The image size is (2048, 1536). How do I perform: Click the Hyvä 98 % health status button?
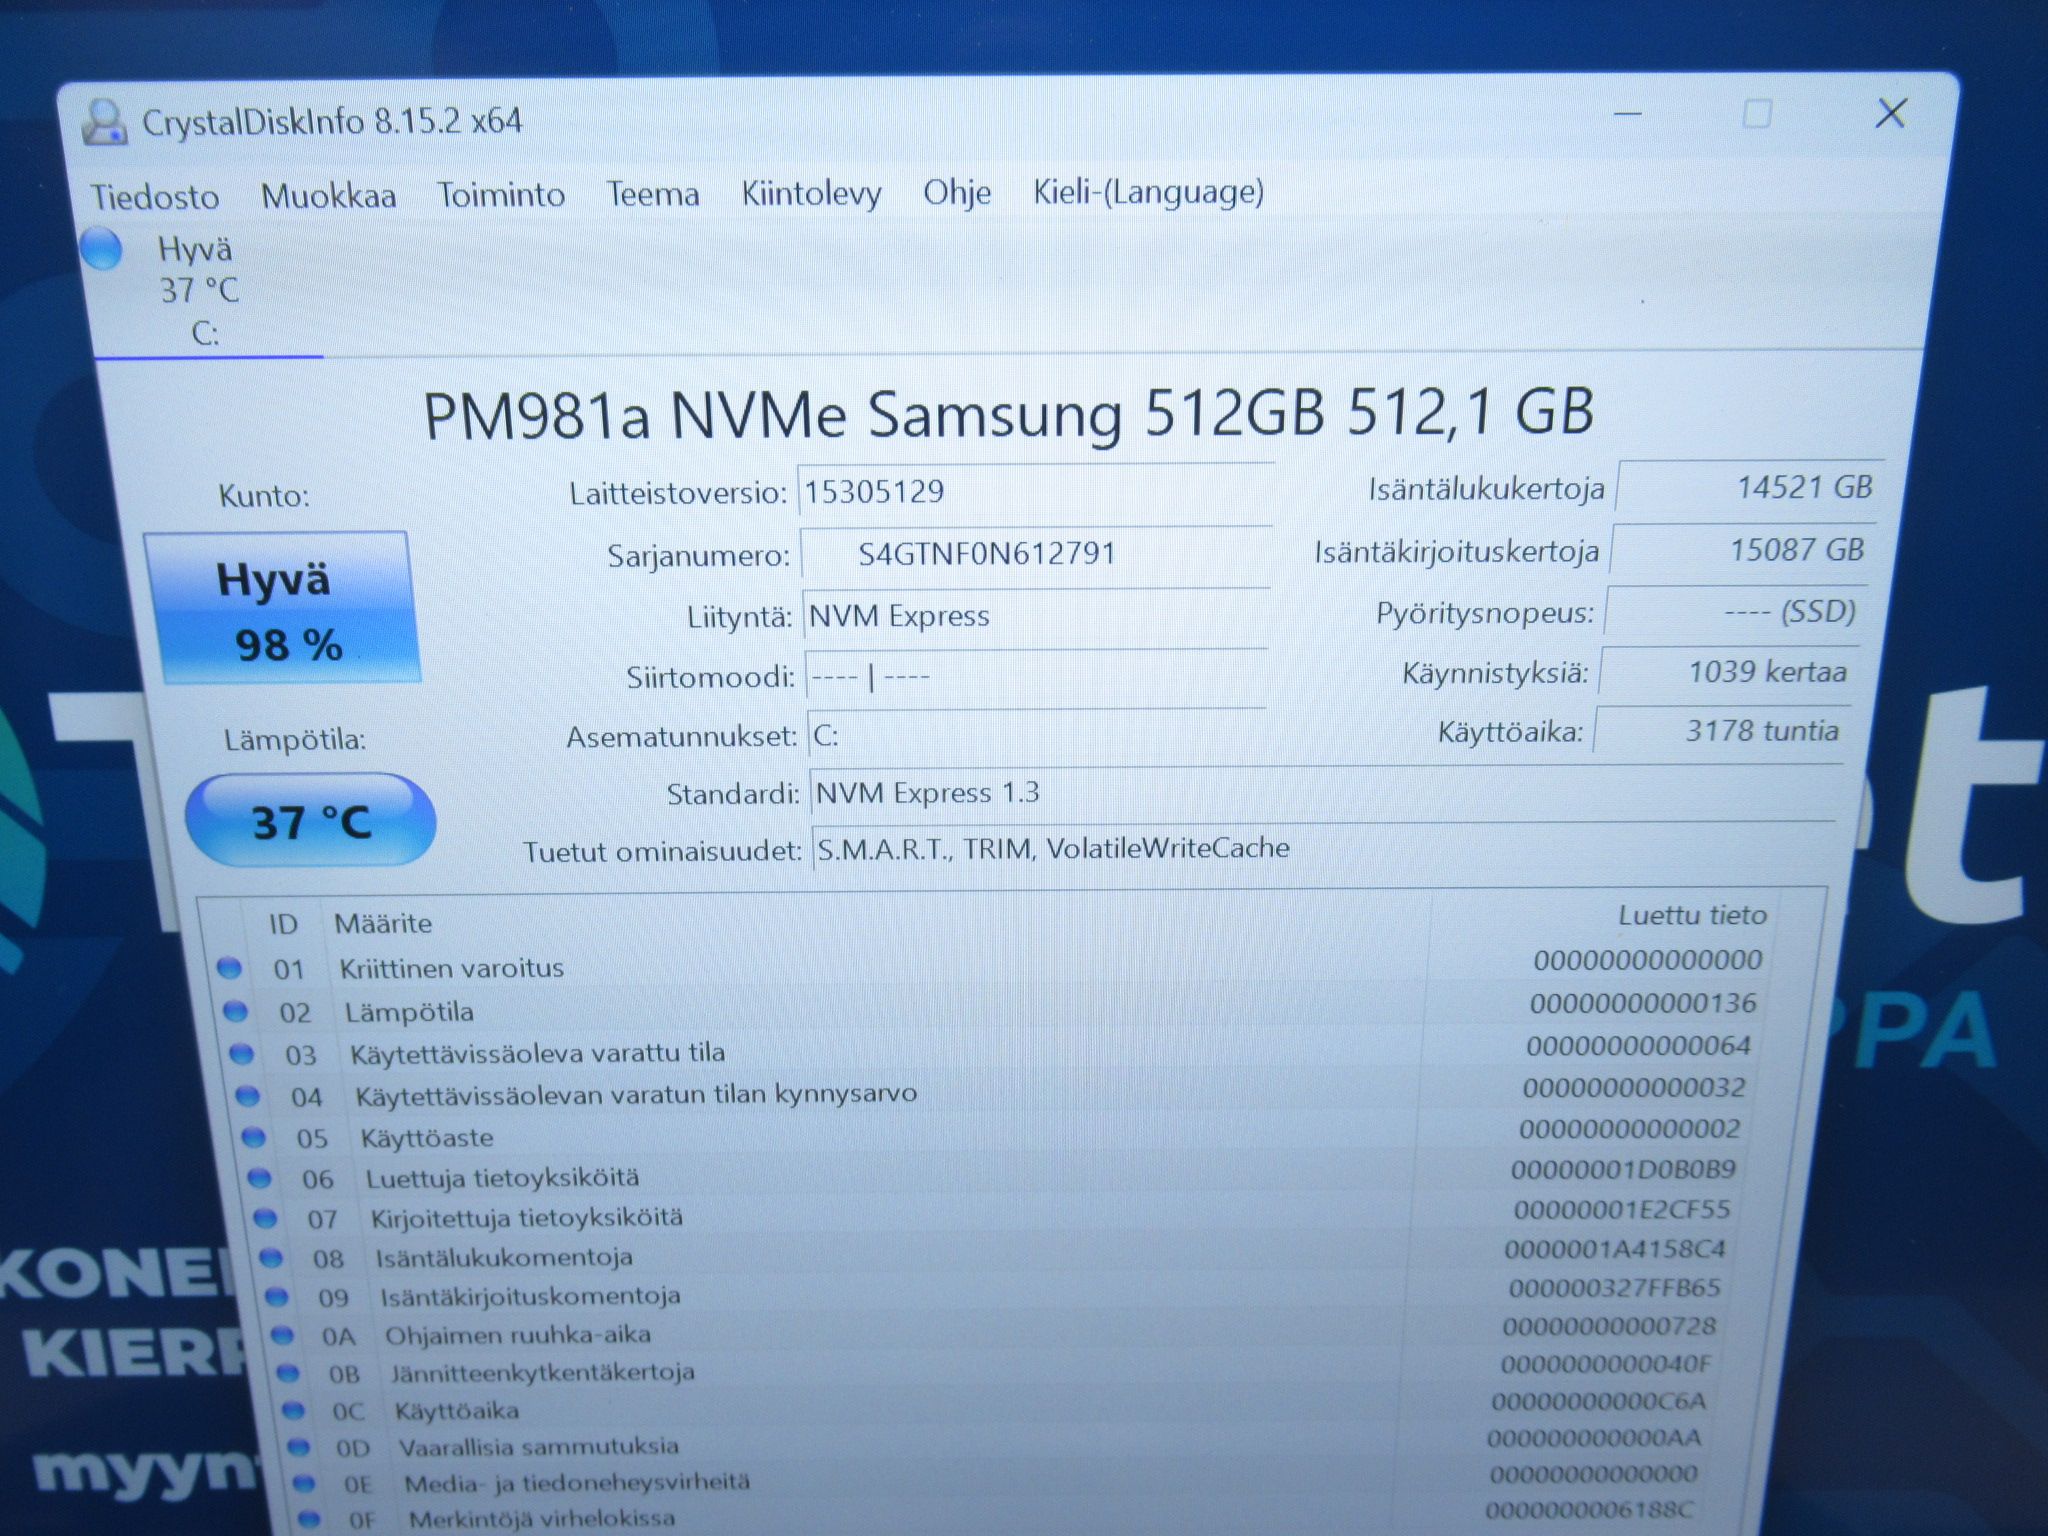click(282, 608)
